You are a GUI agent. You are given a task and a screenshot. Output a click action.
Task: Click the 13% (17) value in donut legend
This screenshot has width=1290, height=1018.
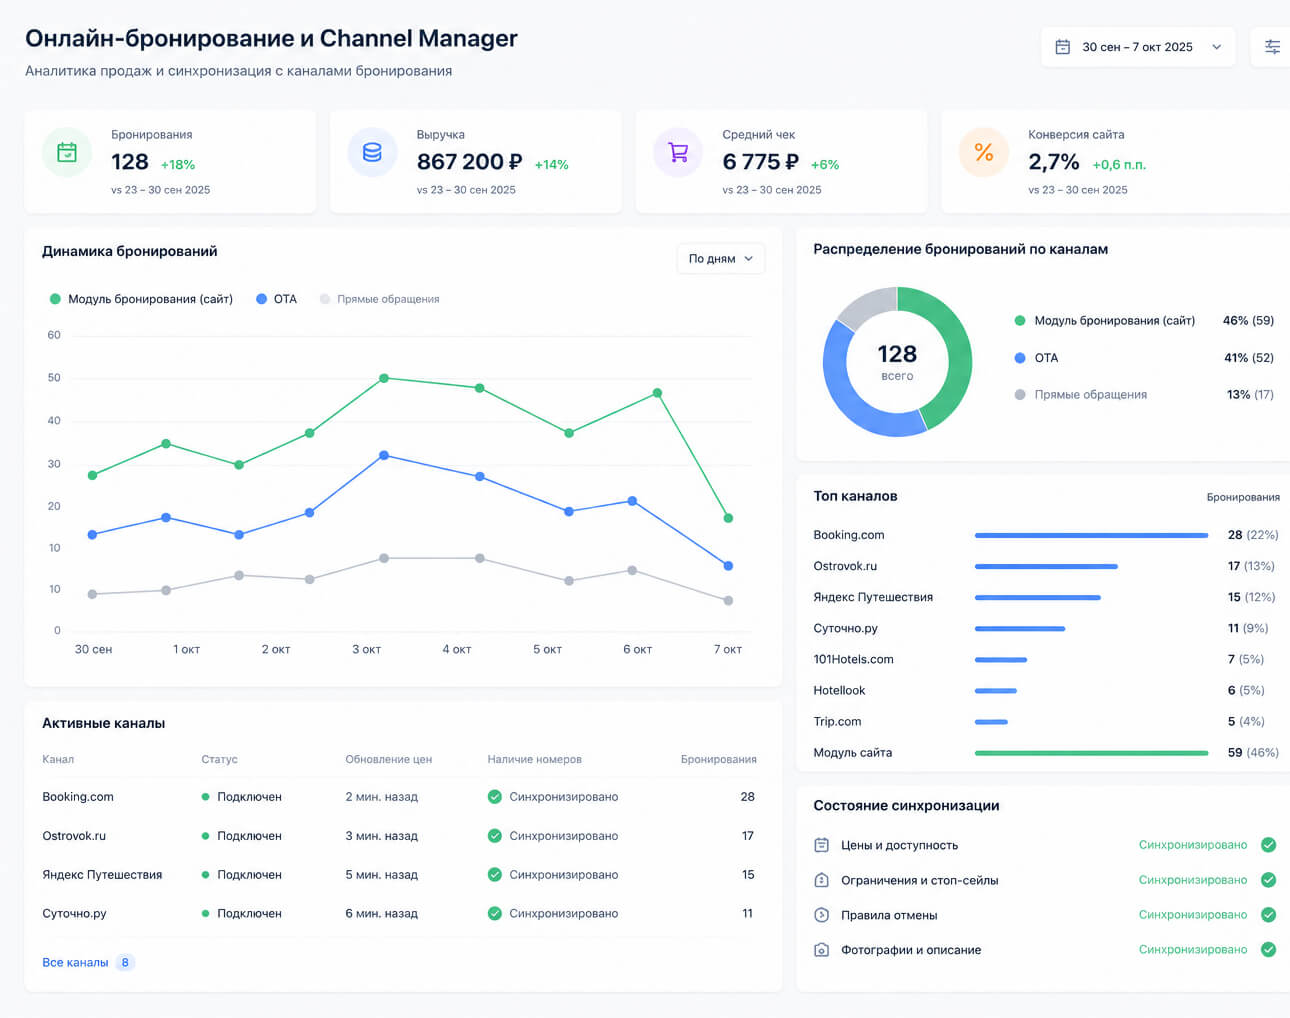coord(1250,395)
